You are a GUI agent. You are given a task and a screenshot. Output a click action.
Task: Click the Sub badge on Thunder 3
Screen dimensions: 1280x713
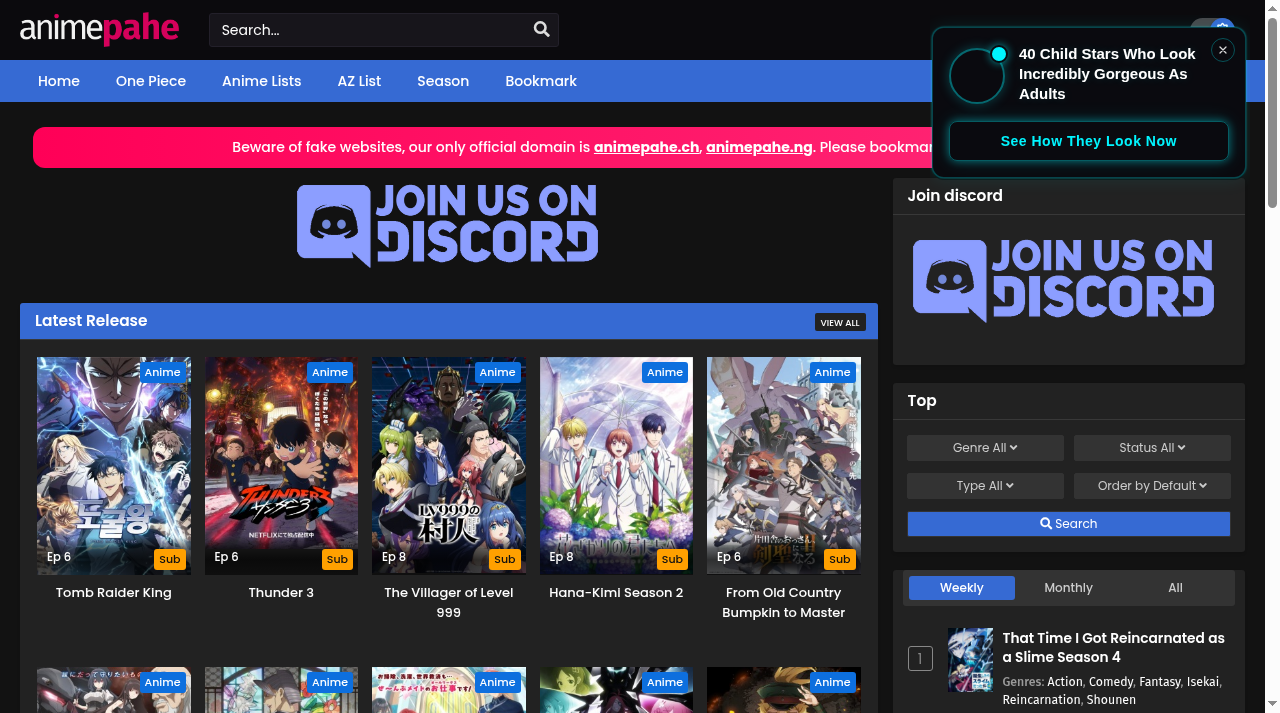pyautogui.click(x=337, y=559)
